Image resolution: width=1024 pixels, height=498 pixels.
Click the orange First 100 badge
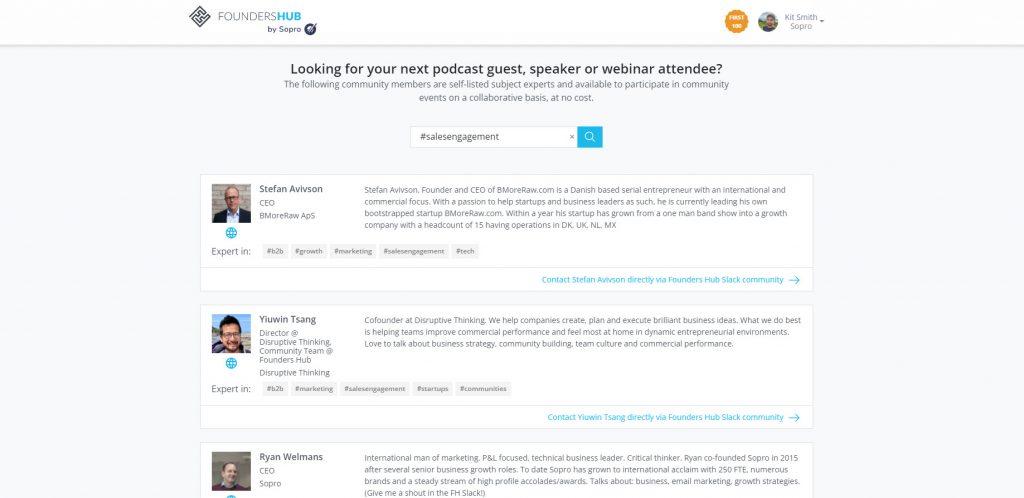736,21
